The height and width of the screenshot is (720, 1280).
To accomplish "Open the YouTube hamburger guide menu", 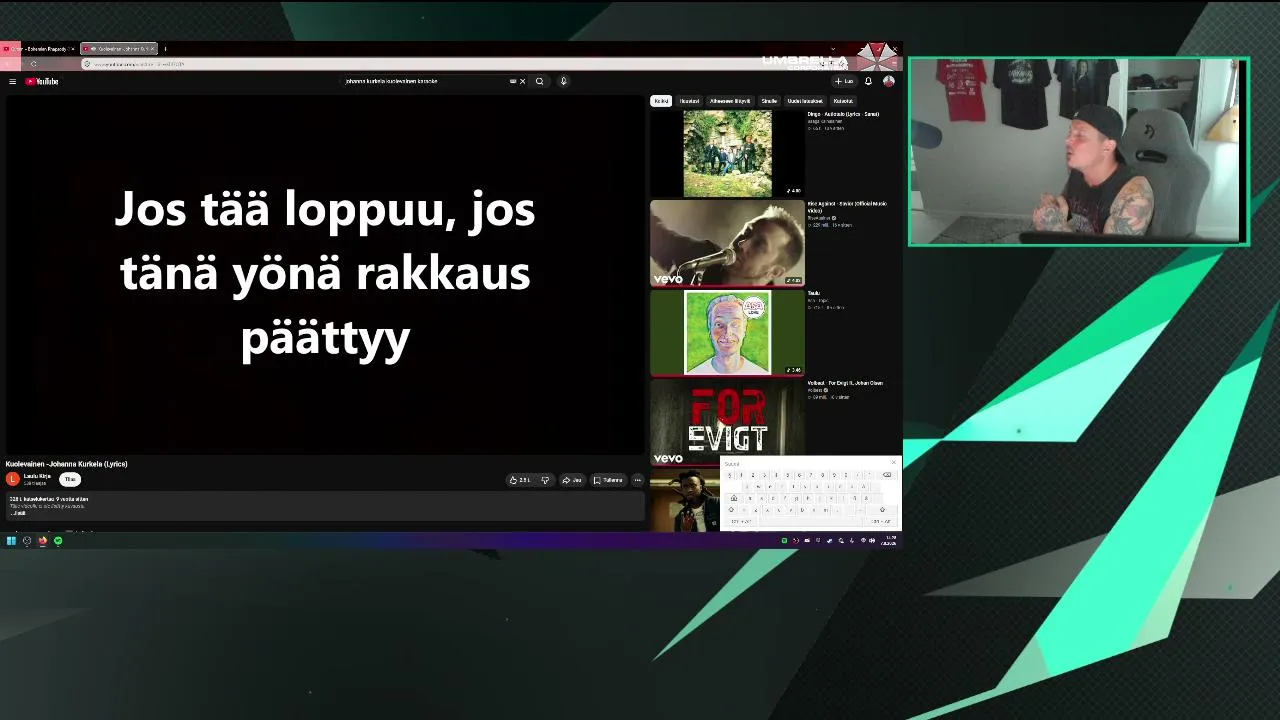I will (12, 81).
